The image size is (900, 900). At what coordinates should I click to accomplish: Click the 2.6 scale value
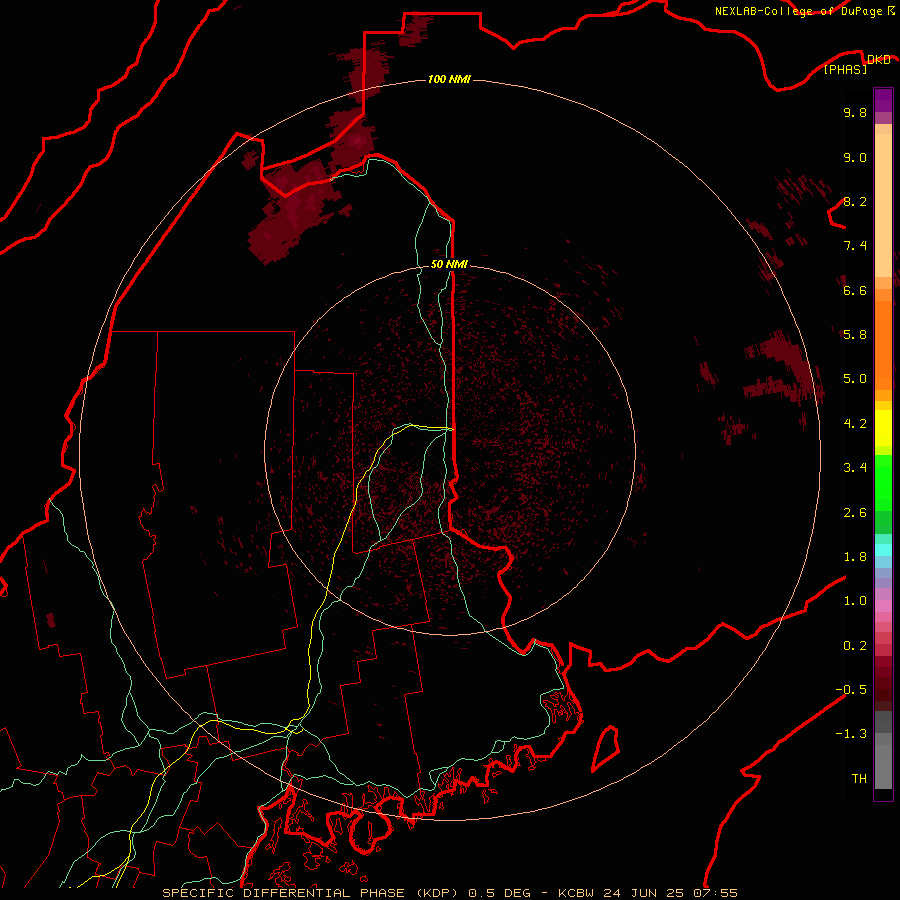(x=855, y=513)
